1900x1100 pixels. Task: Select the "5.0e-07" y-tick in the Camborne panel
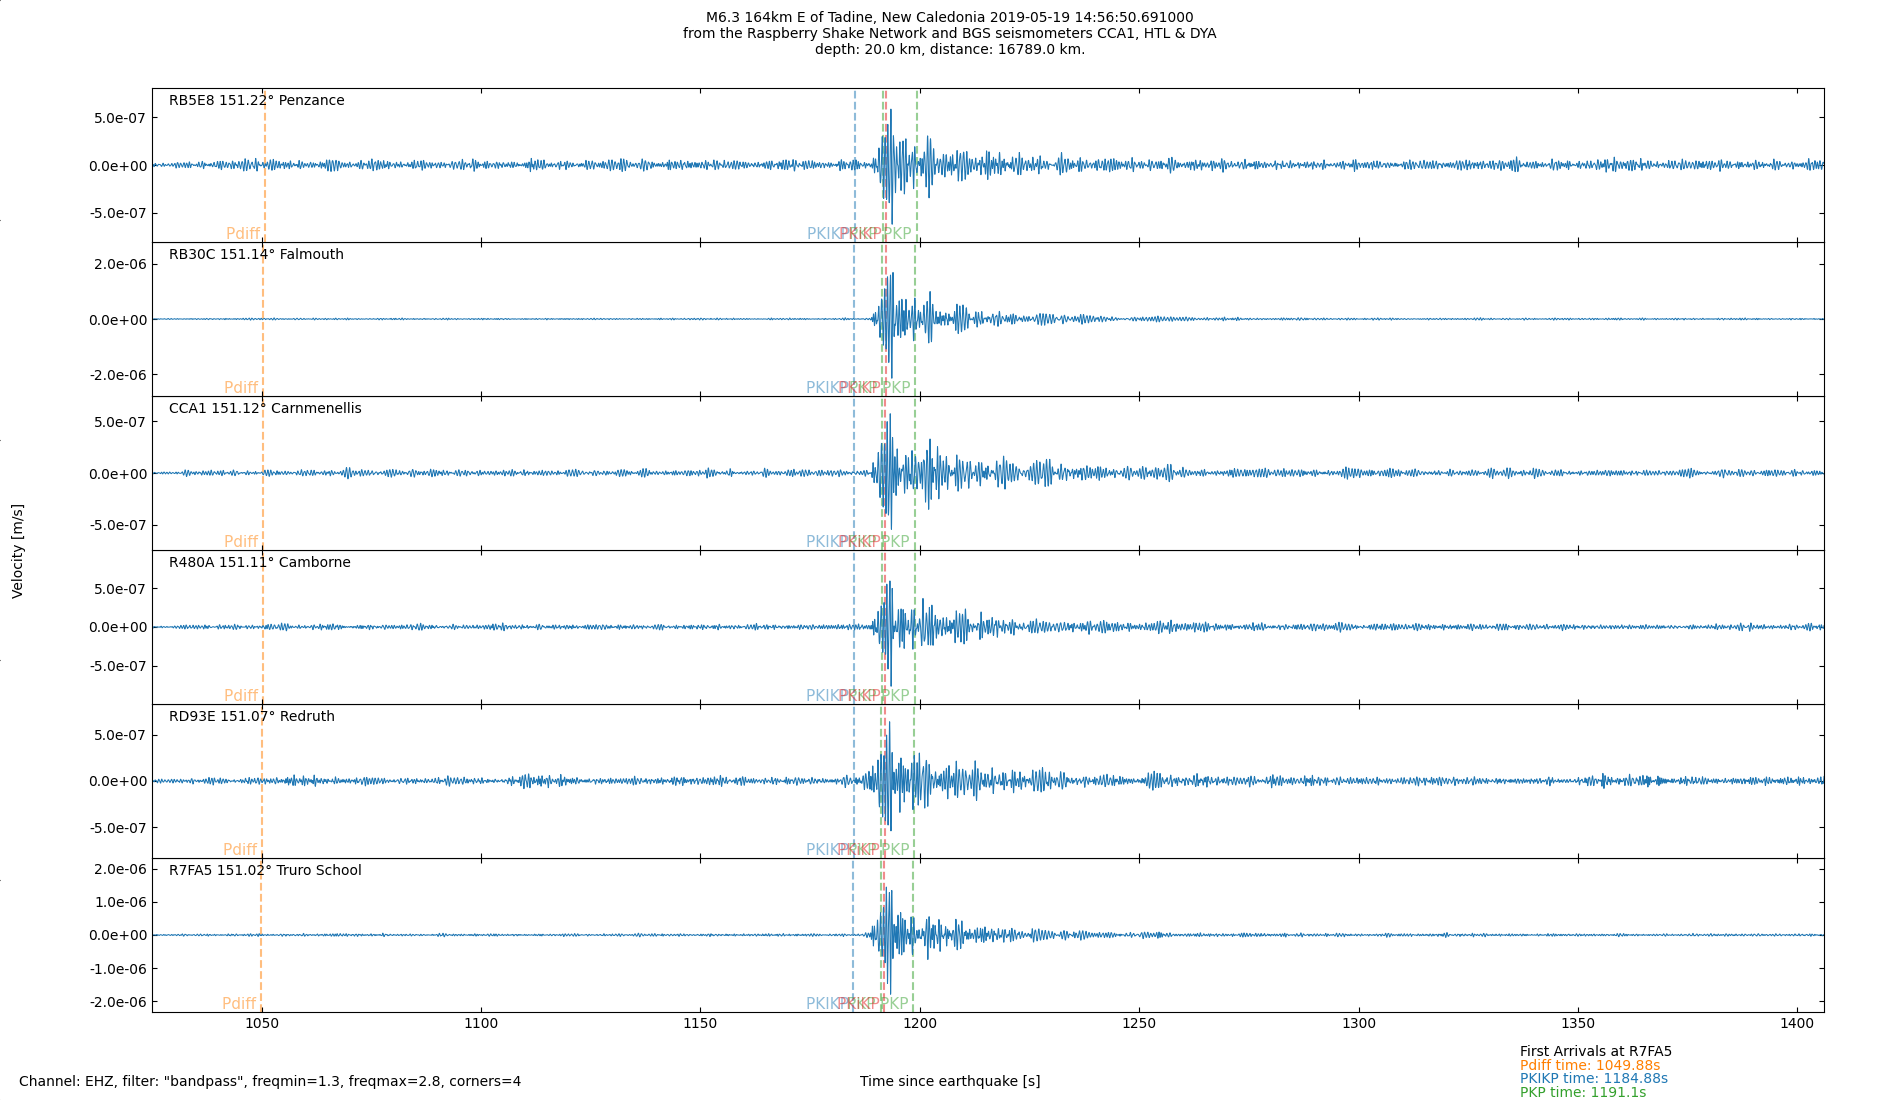[121, 589]
